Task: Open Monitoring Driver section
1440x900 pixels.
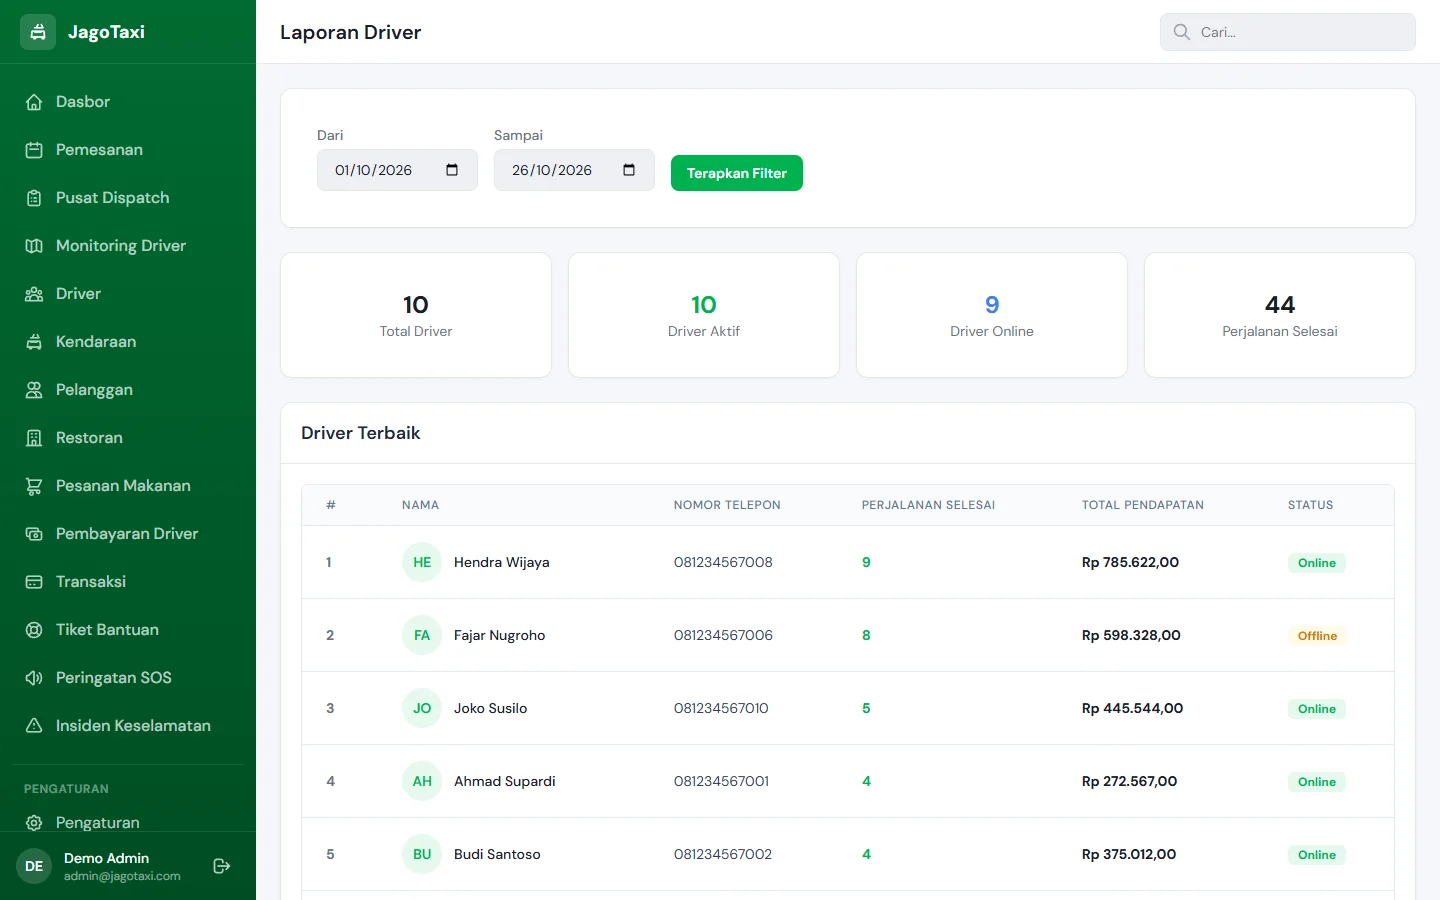Action: (x=128, y=246)
